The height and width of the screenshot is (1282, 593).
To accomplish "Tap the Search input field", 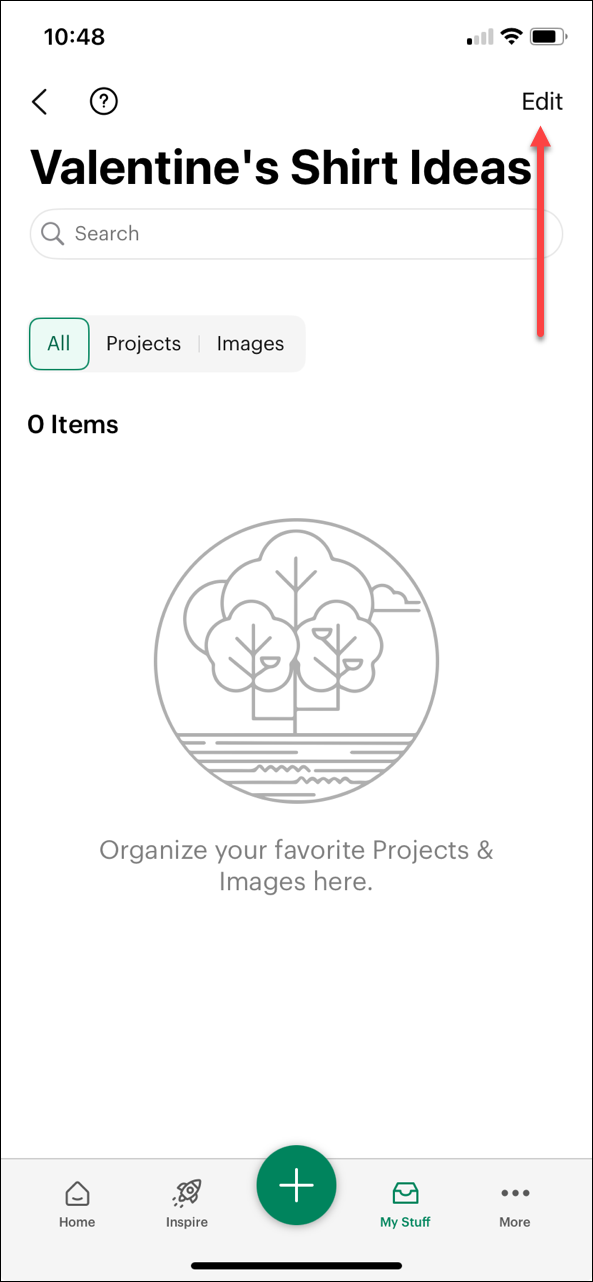I will 296,233.
